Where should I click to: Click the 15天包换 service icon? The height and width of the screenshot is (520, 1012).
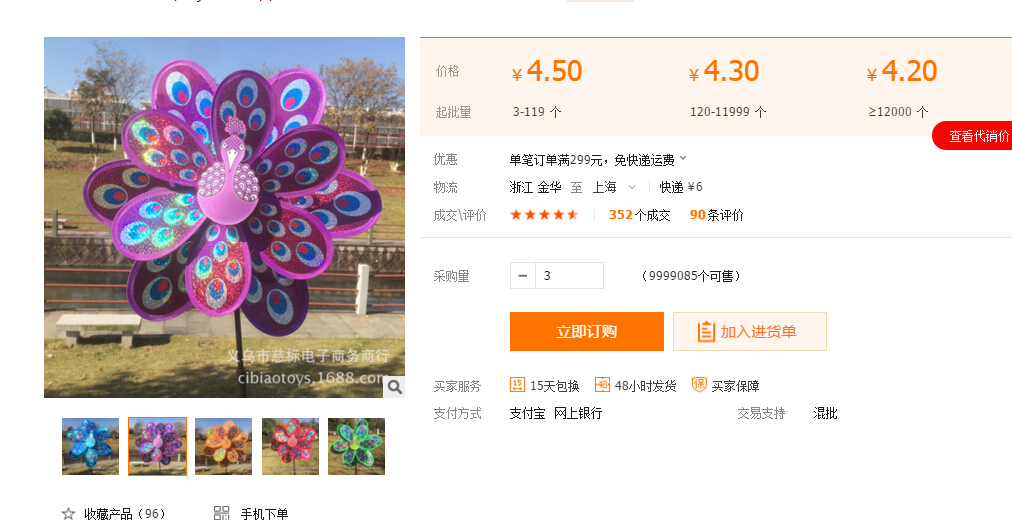(518, 385)
